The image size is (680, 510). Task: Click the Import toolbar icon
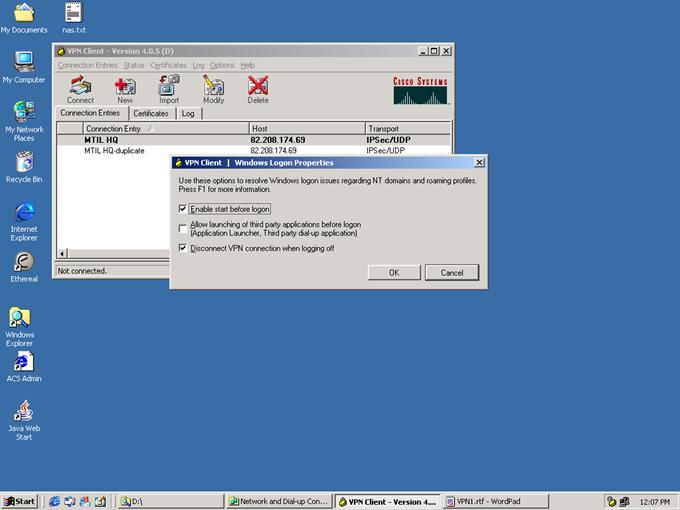pos(169,89)
